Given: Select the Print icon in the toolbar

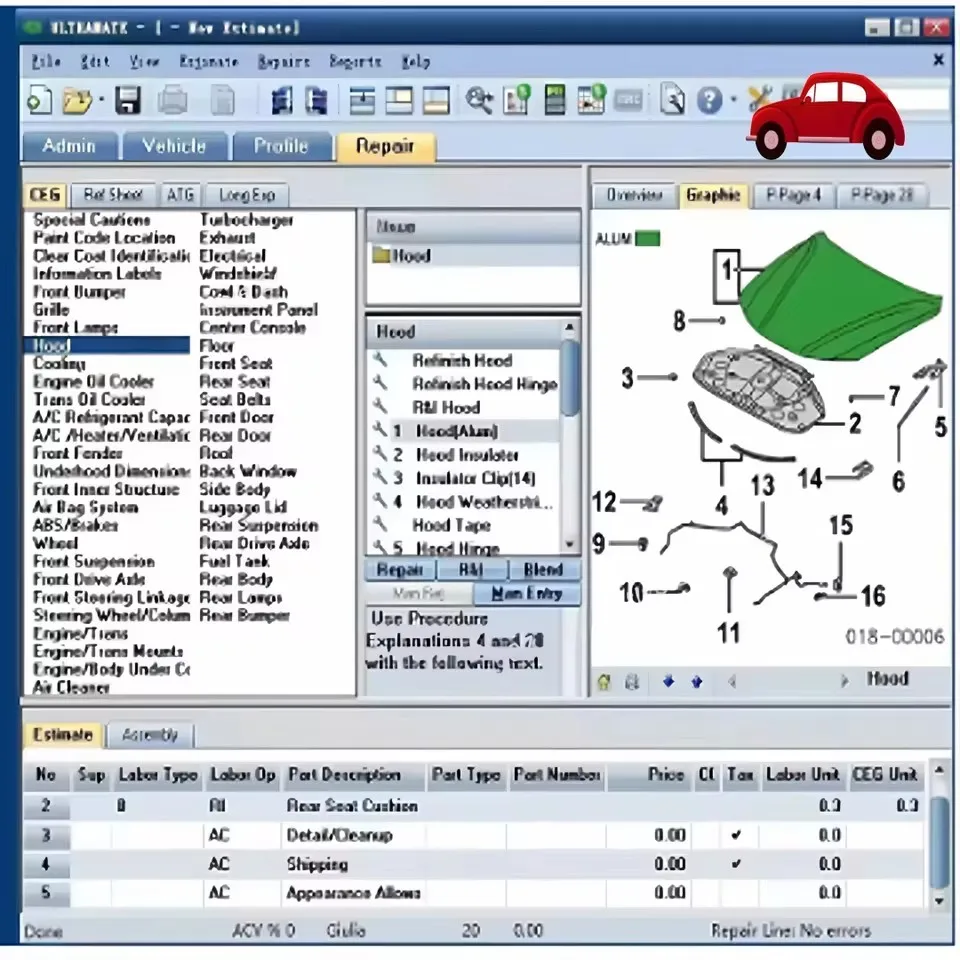Looking at the screenshot, I should click(173, 100).
